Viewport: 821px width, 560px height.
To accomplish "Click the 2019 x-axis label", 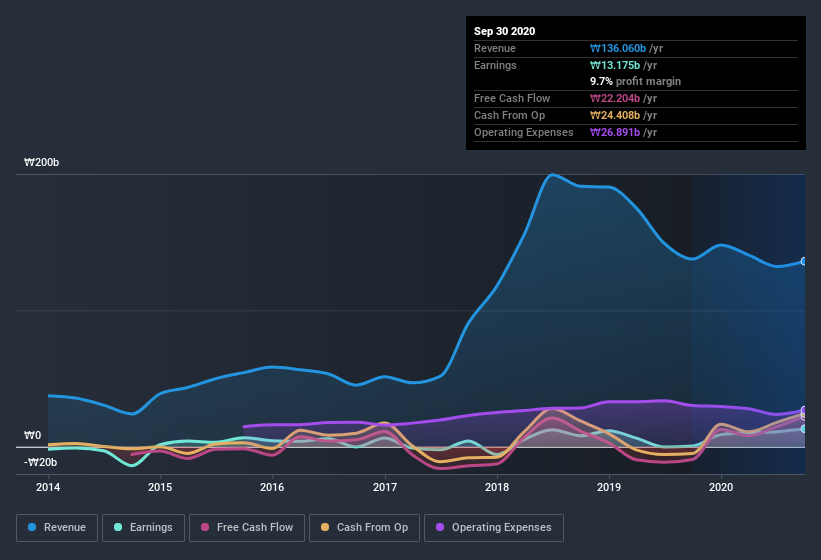I will (x=609, y=487).
